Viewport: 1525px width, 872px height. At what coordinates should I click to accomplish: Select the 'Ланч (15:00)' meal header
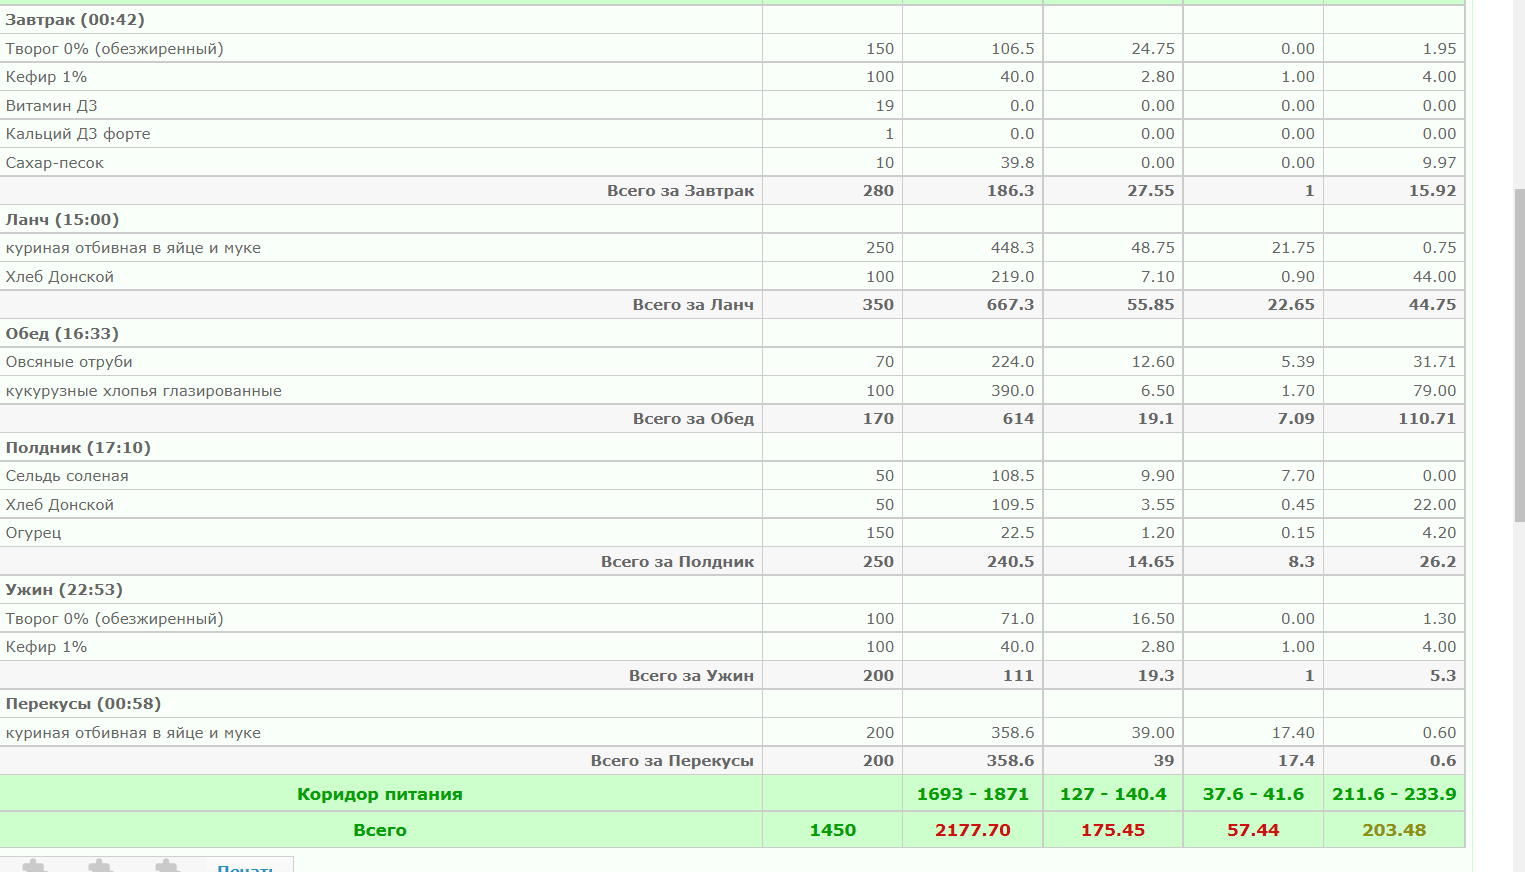(x=62, y=219)
